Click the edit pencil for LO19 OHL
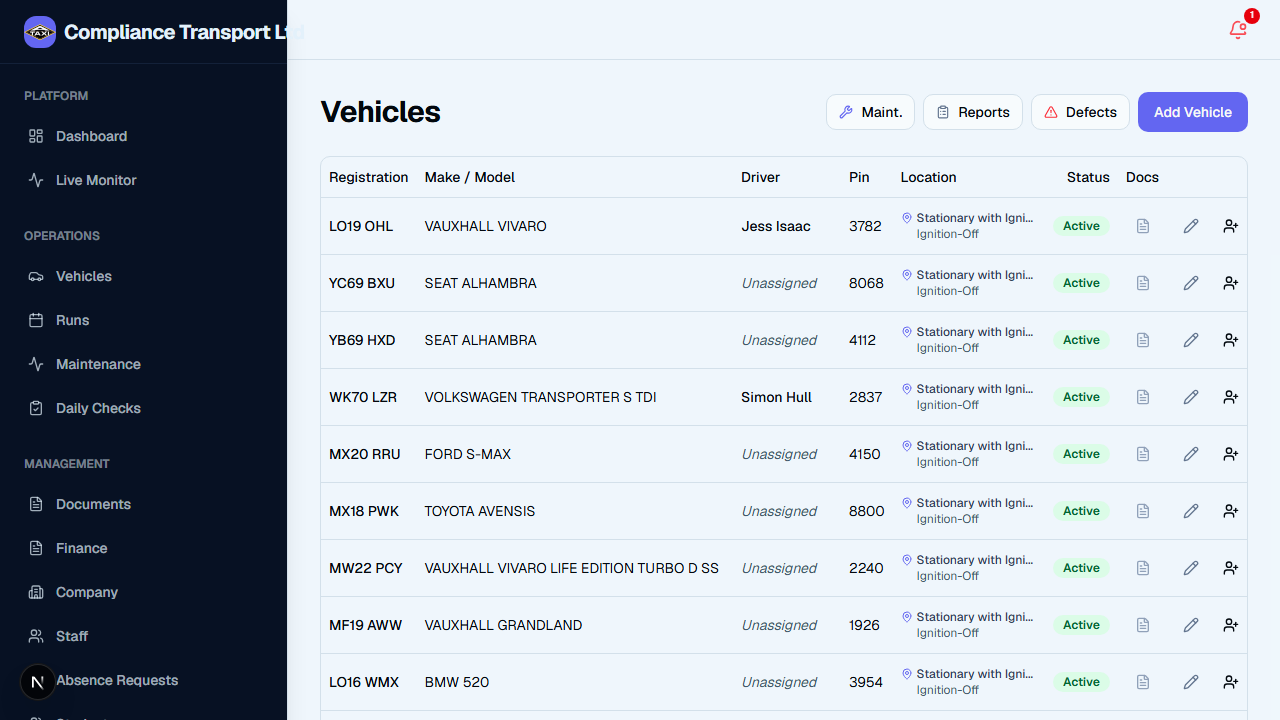1280x720 pixels. pos(1191,226)
